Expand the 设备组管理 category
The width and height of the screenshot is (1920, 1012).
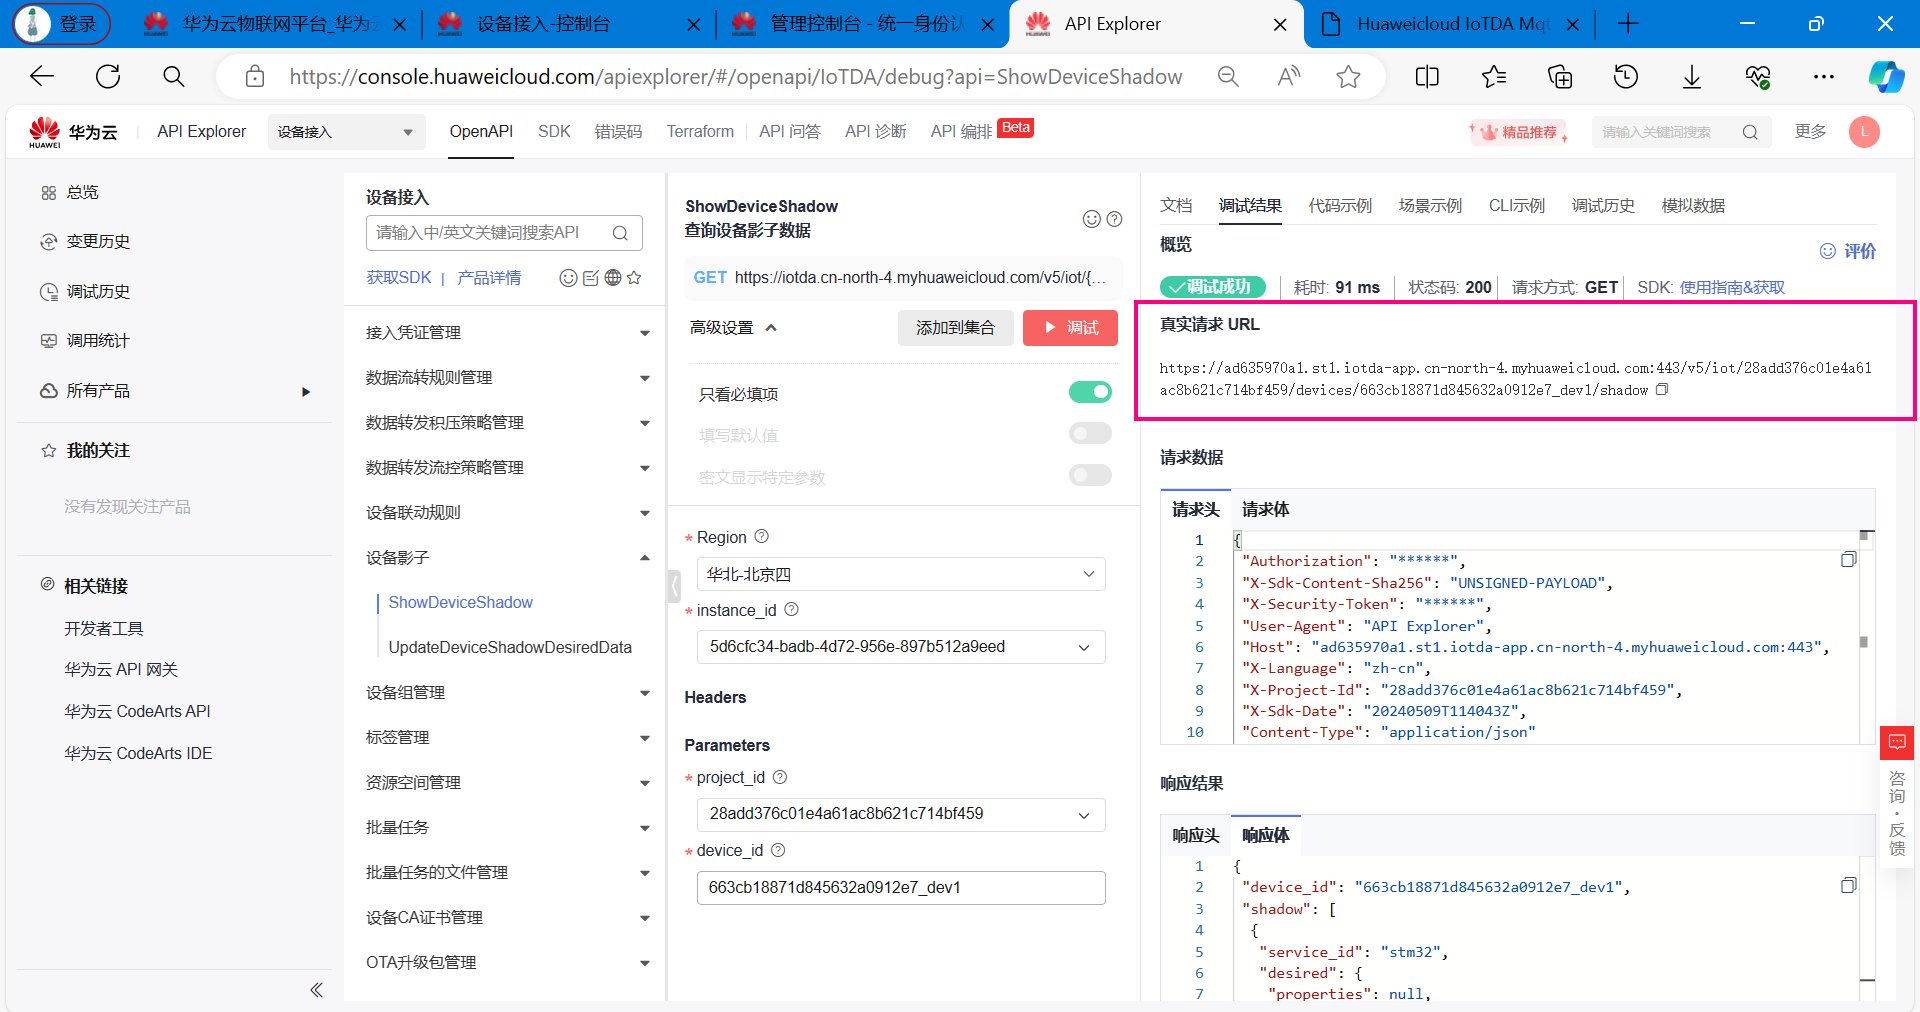pyautogui.click(x=507, y=693)
